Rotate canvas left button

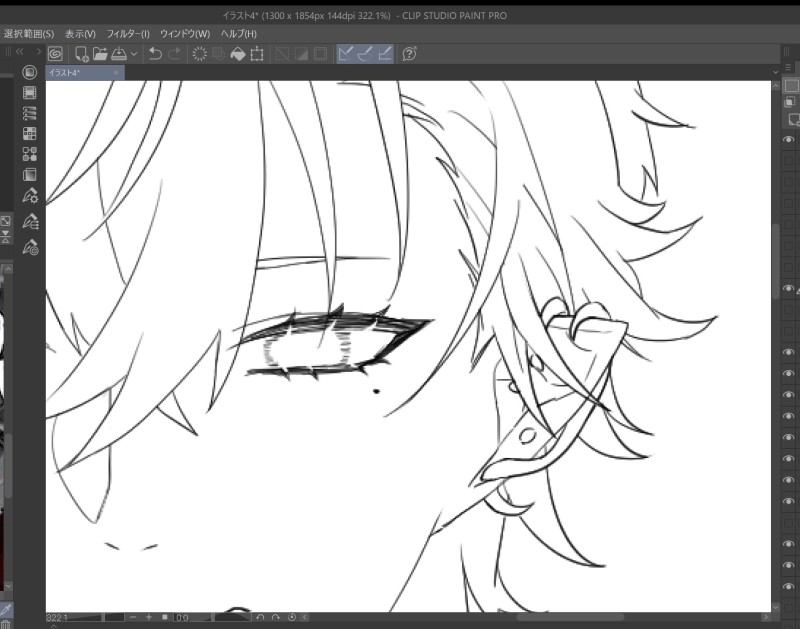(260, 617)
